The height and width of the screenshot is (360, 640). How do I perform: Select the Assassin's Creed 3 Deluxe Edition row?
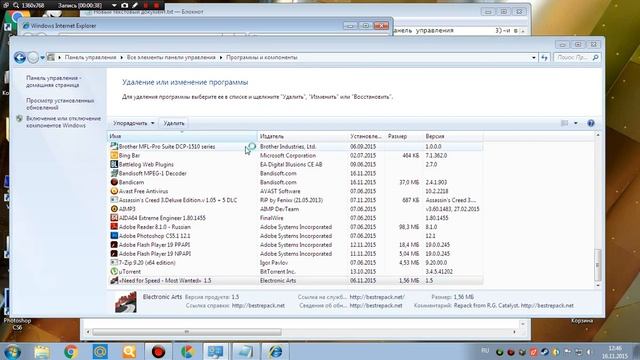click(295, 200)
